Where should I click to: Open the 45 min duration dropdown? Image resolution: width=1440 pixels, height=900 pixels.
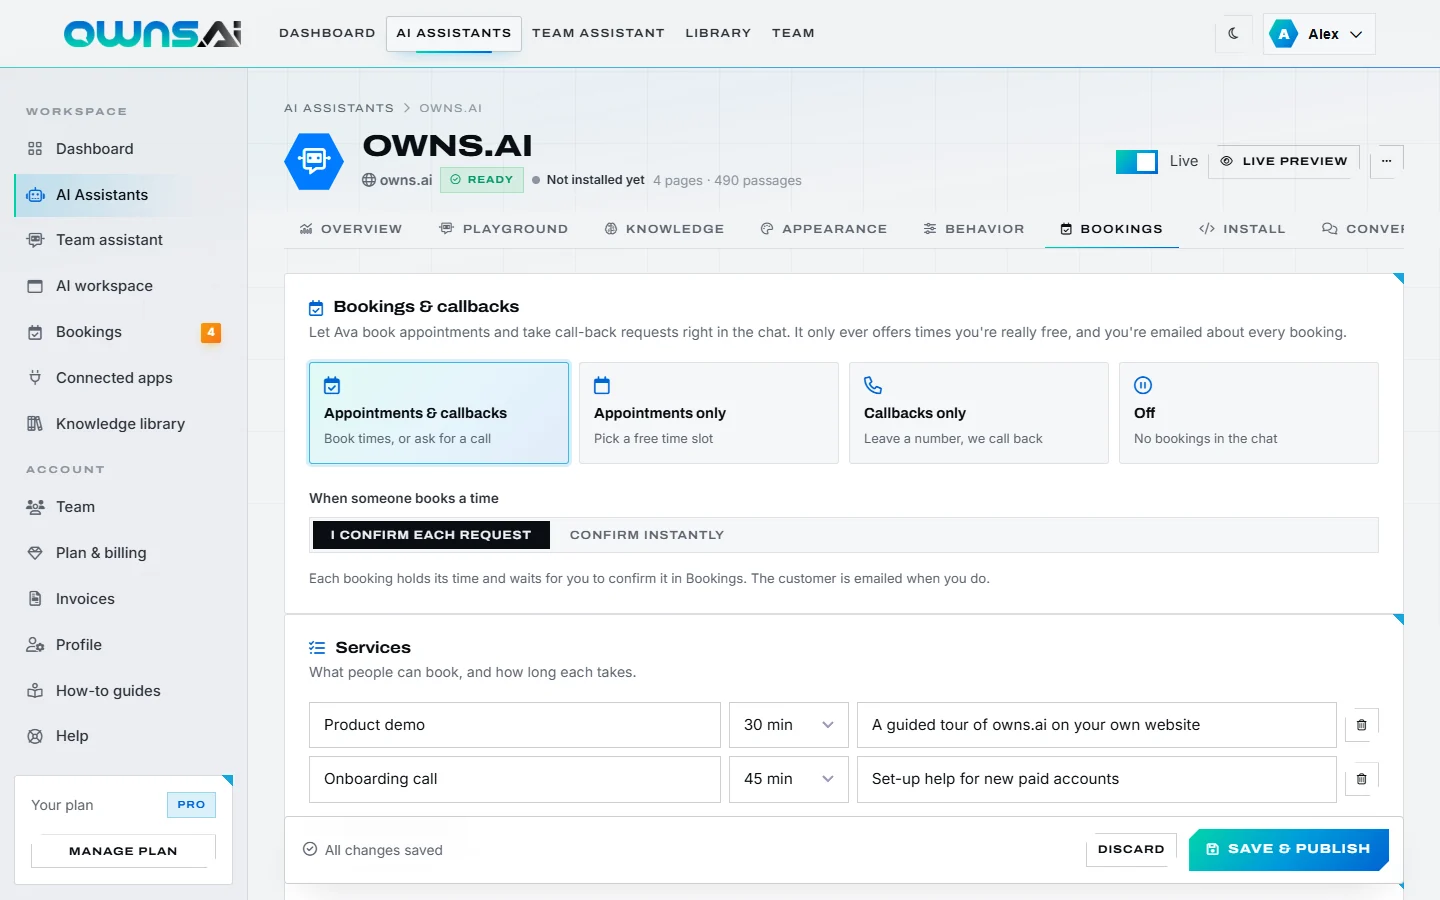[789, 779]
